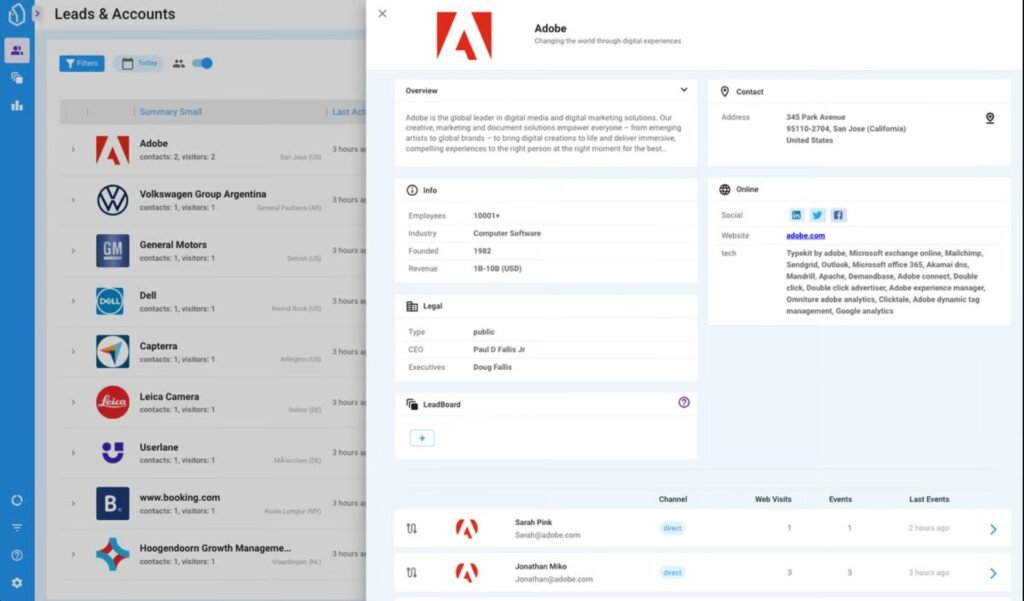Click the map location pin icon
Screen dimensions: 1024x601
click(989, 118)
